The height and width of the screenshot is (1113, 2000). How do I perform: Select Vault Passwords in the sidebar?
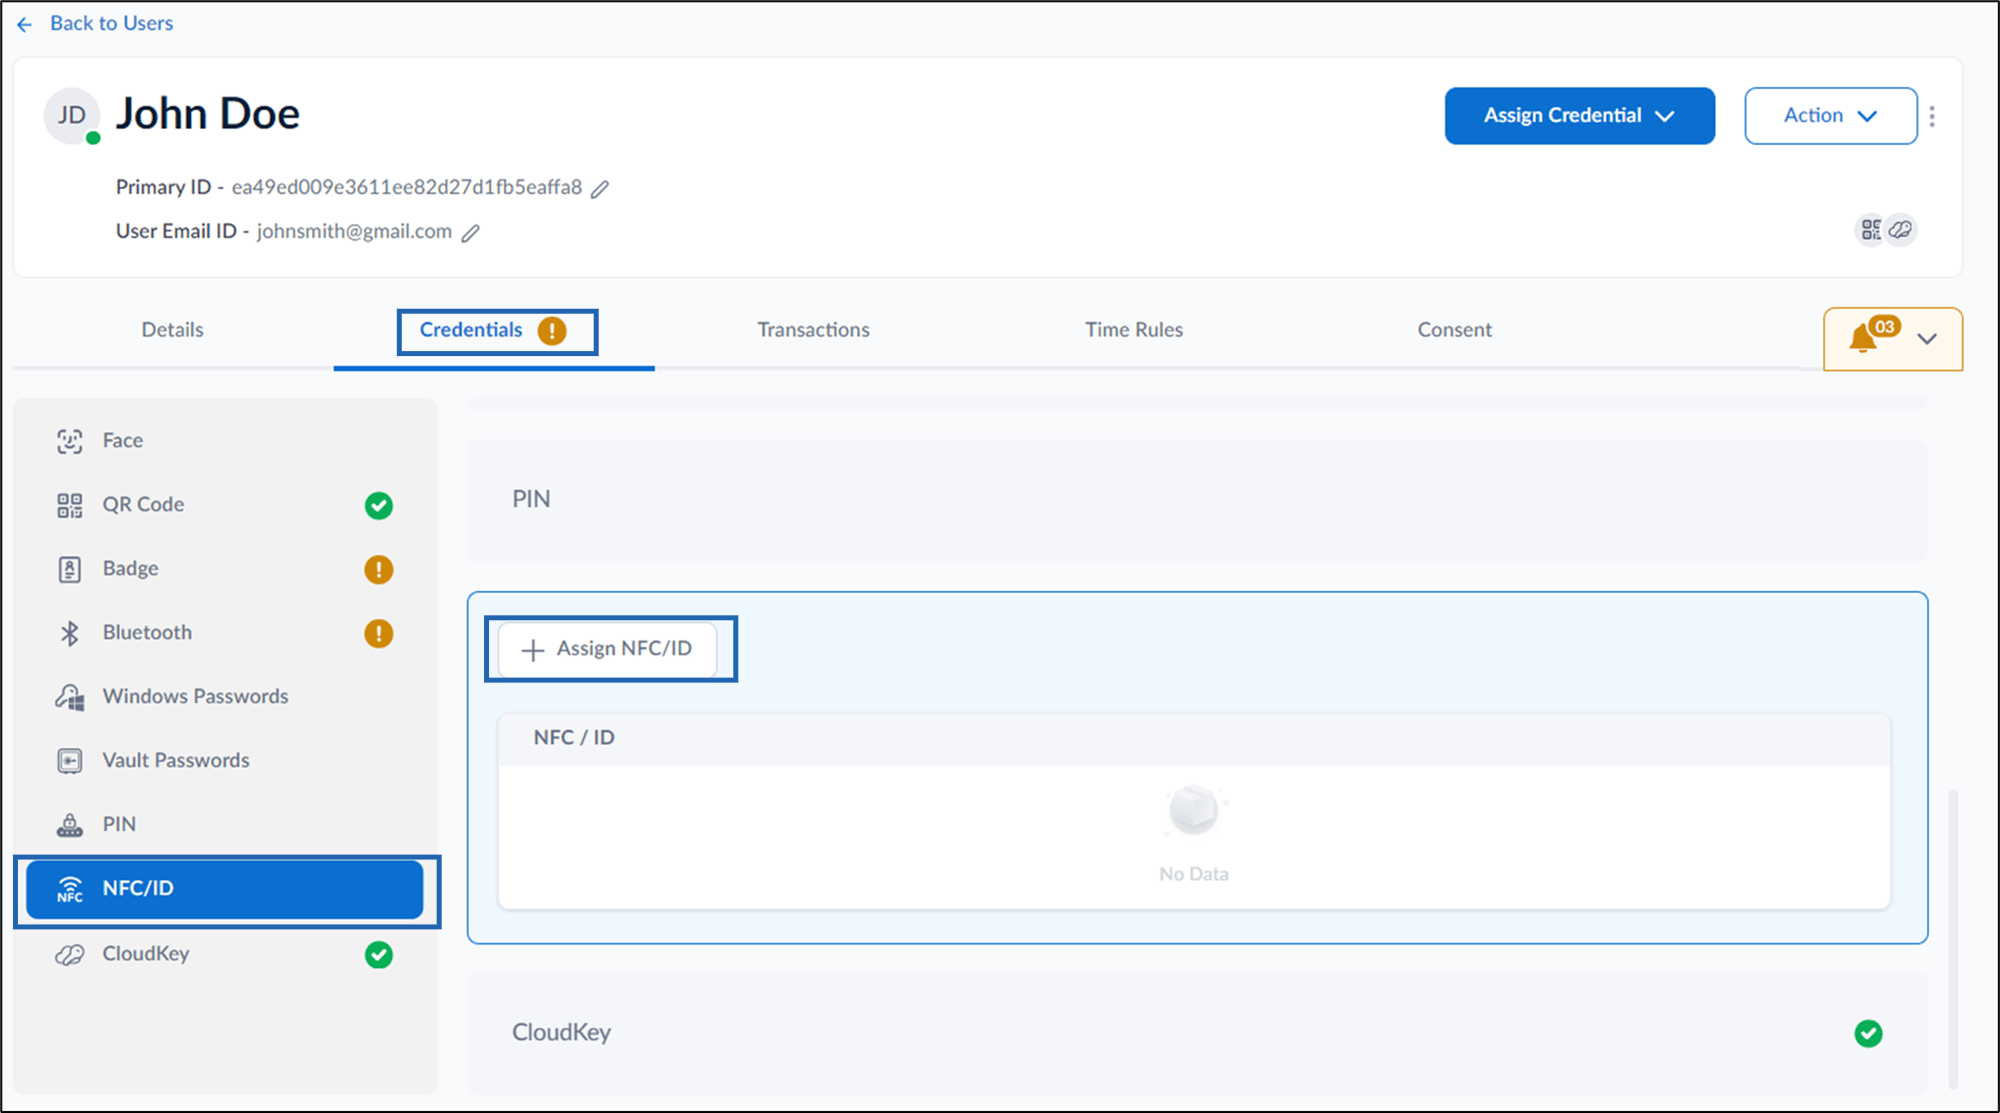tap(224, 760)
